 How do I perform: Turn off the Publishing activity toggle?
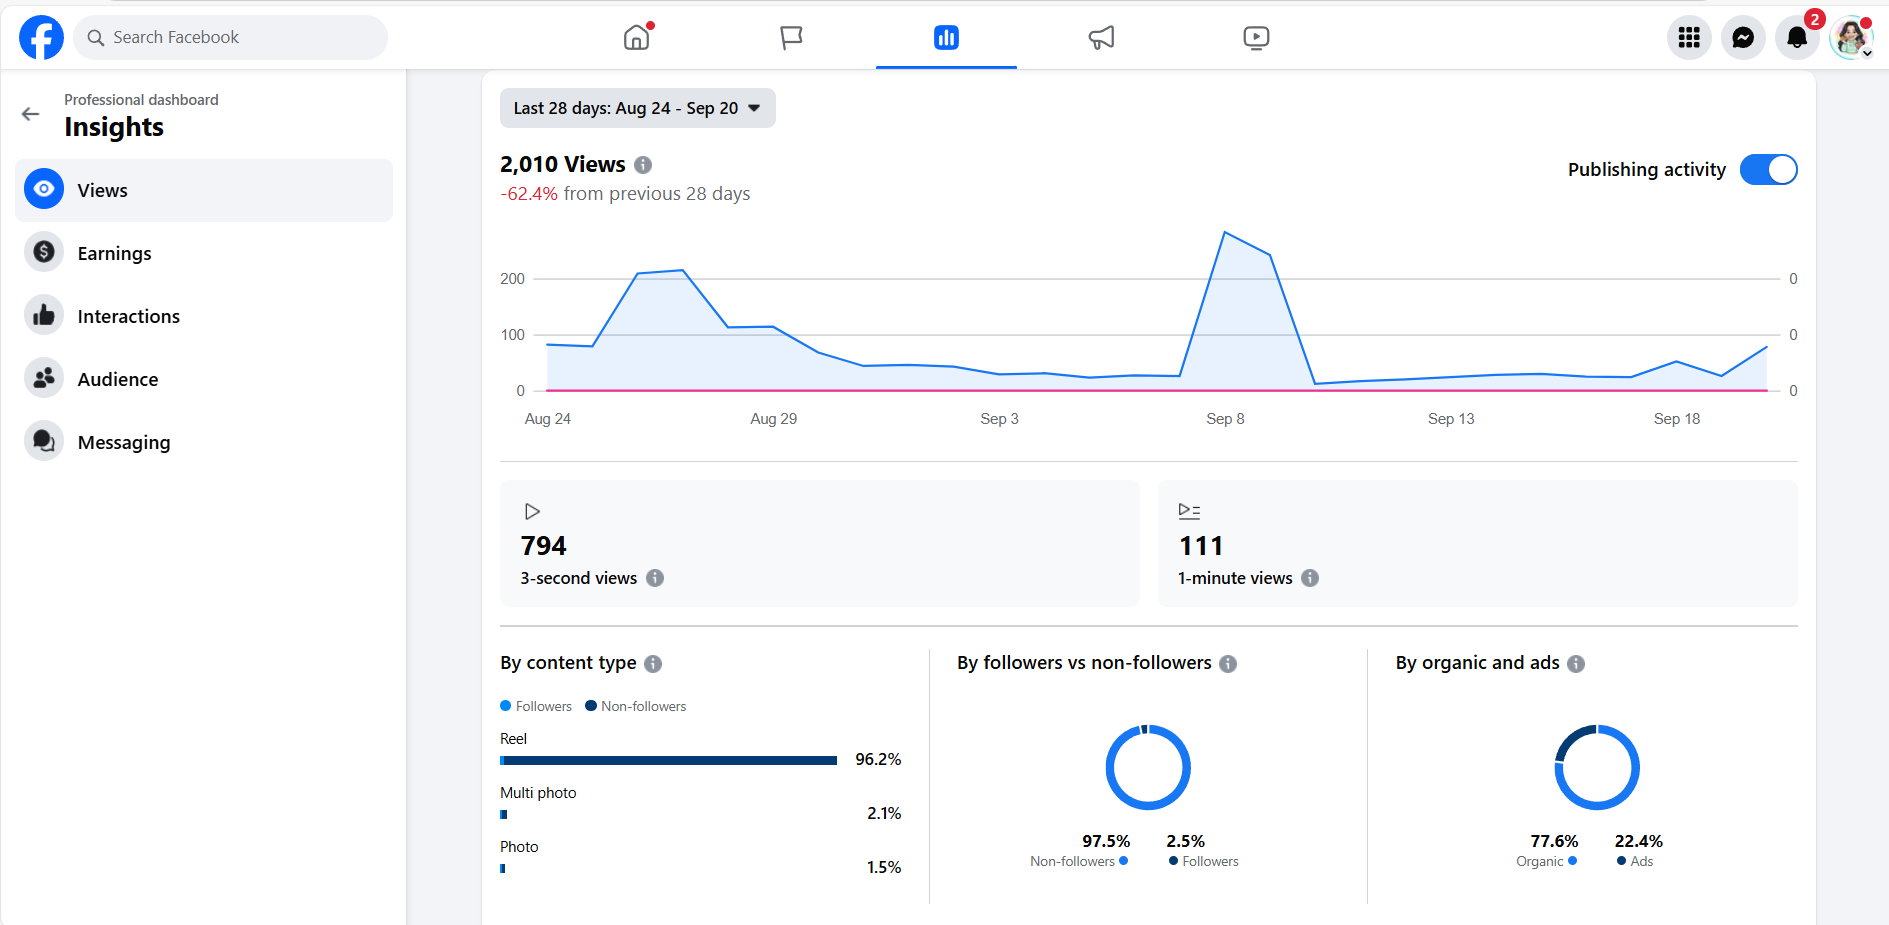1768,170
